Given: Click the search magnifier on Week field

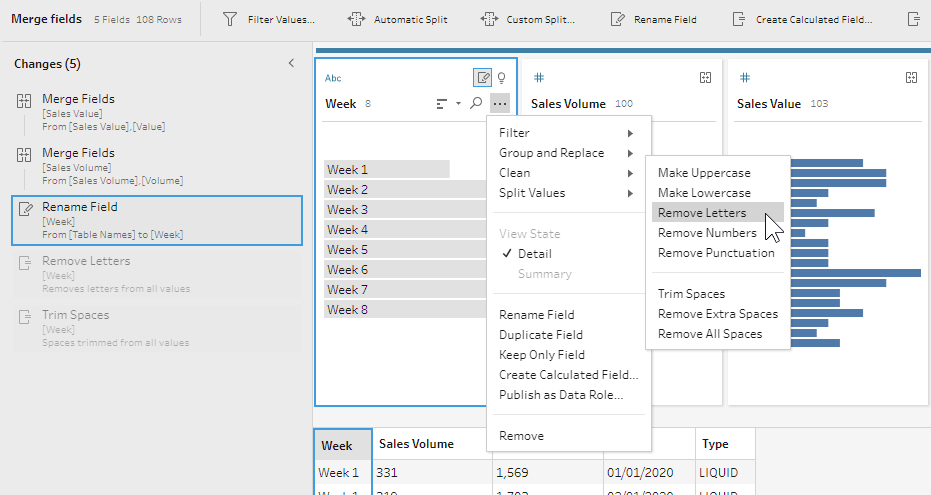Looking at the screenshot, I should [x=476, y=103].
